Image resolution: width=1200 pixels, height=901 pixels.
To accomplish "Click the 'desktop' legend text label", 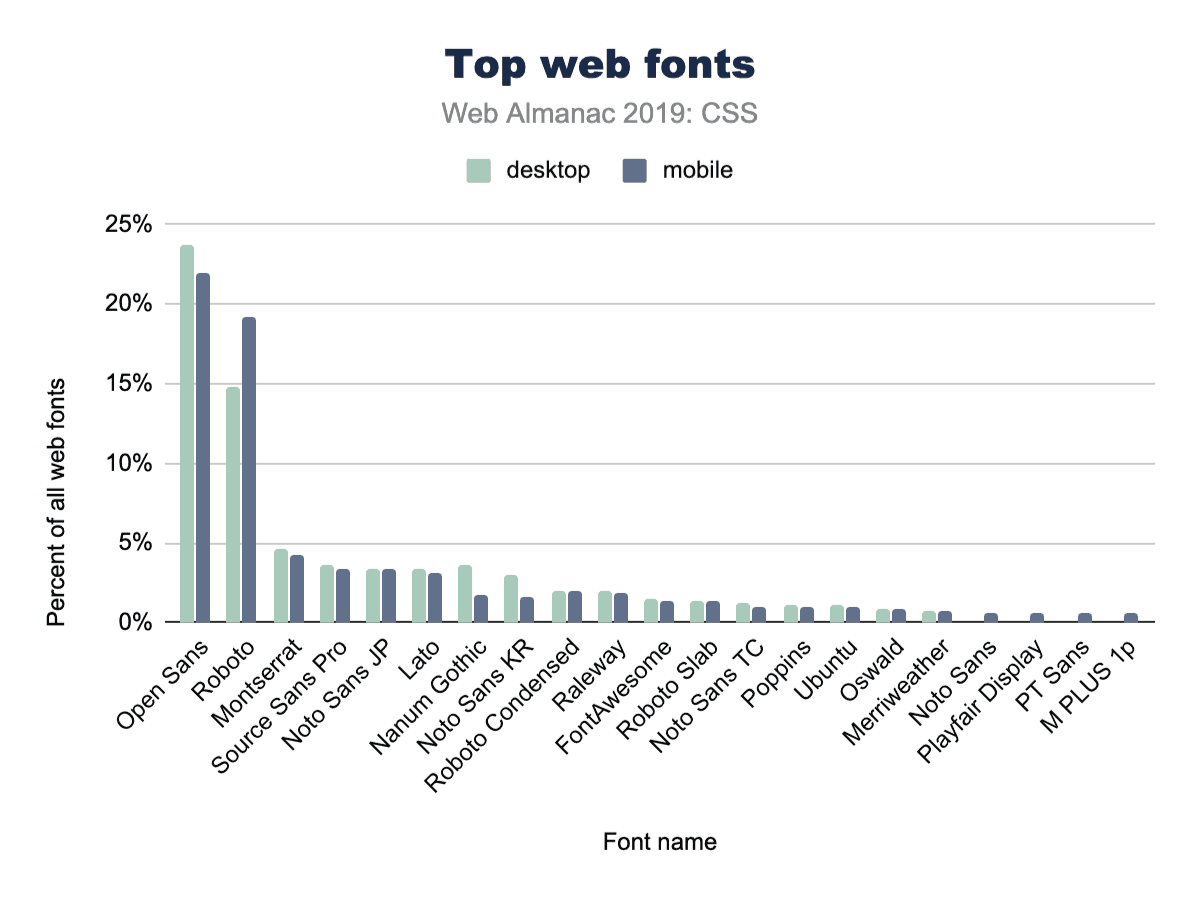I will pyautogui.click(x=548, y=171).
